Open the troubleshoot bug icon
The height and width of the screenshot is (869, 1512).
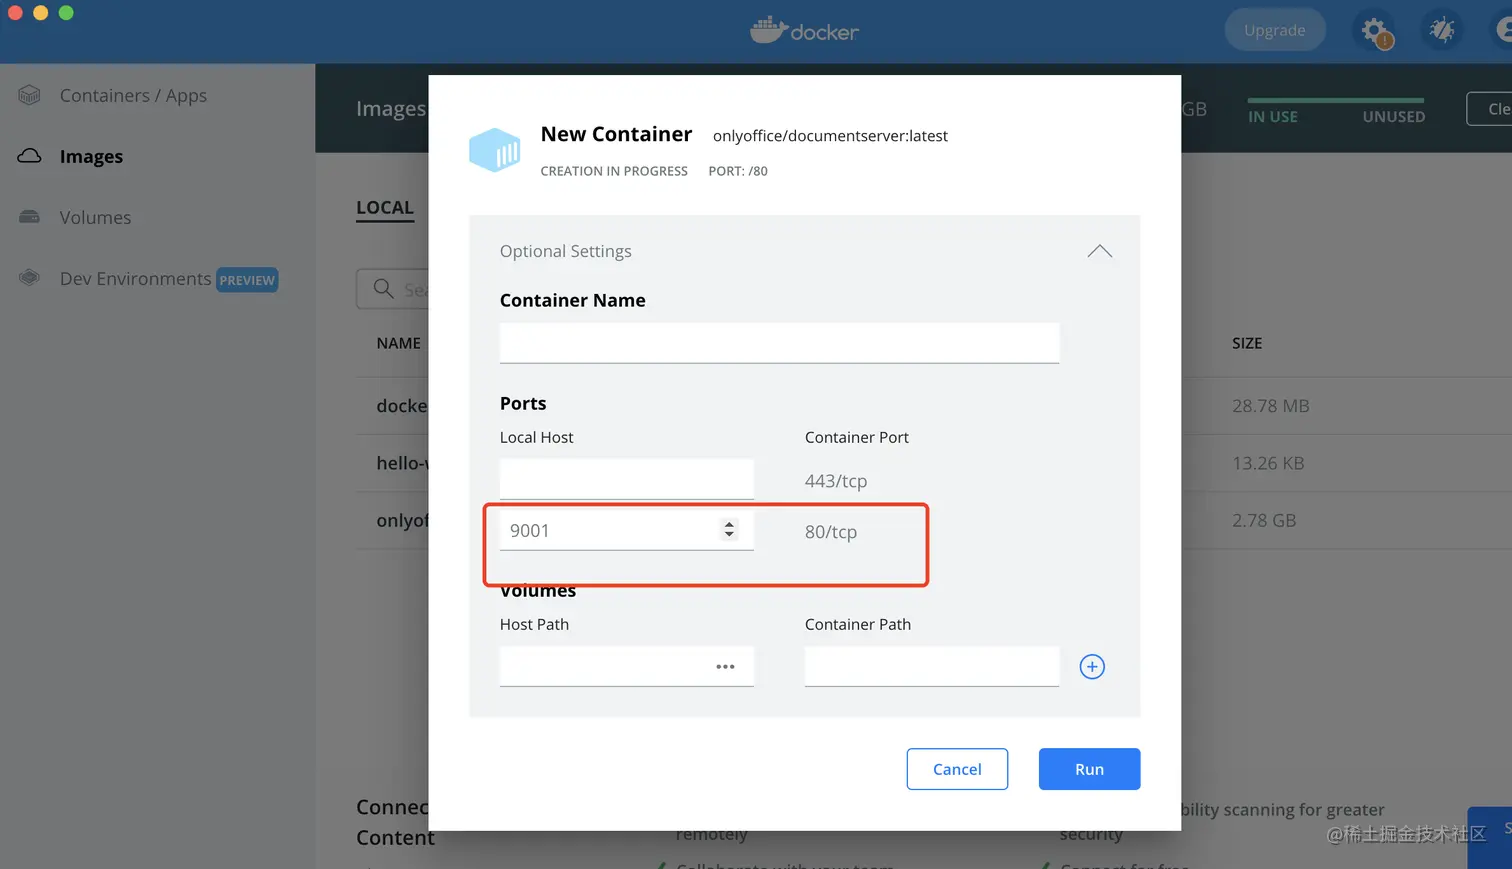pyautogui.click(x=1441, y=30)
